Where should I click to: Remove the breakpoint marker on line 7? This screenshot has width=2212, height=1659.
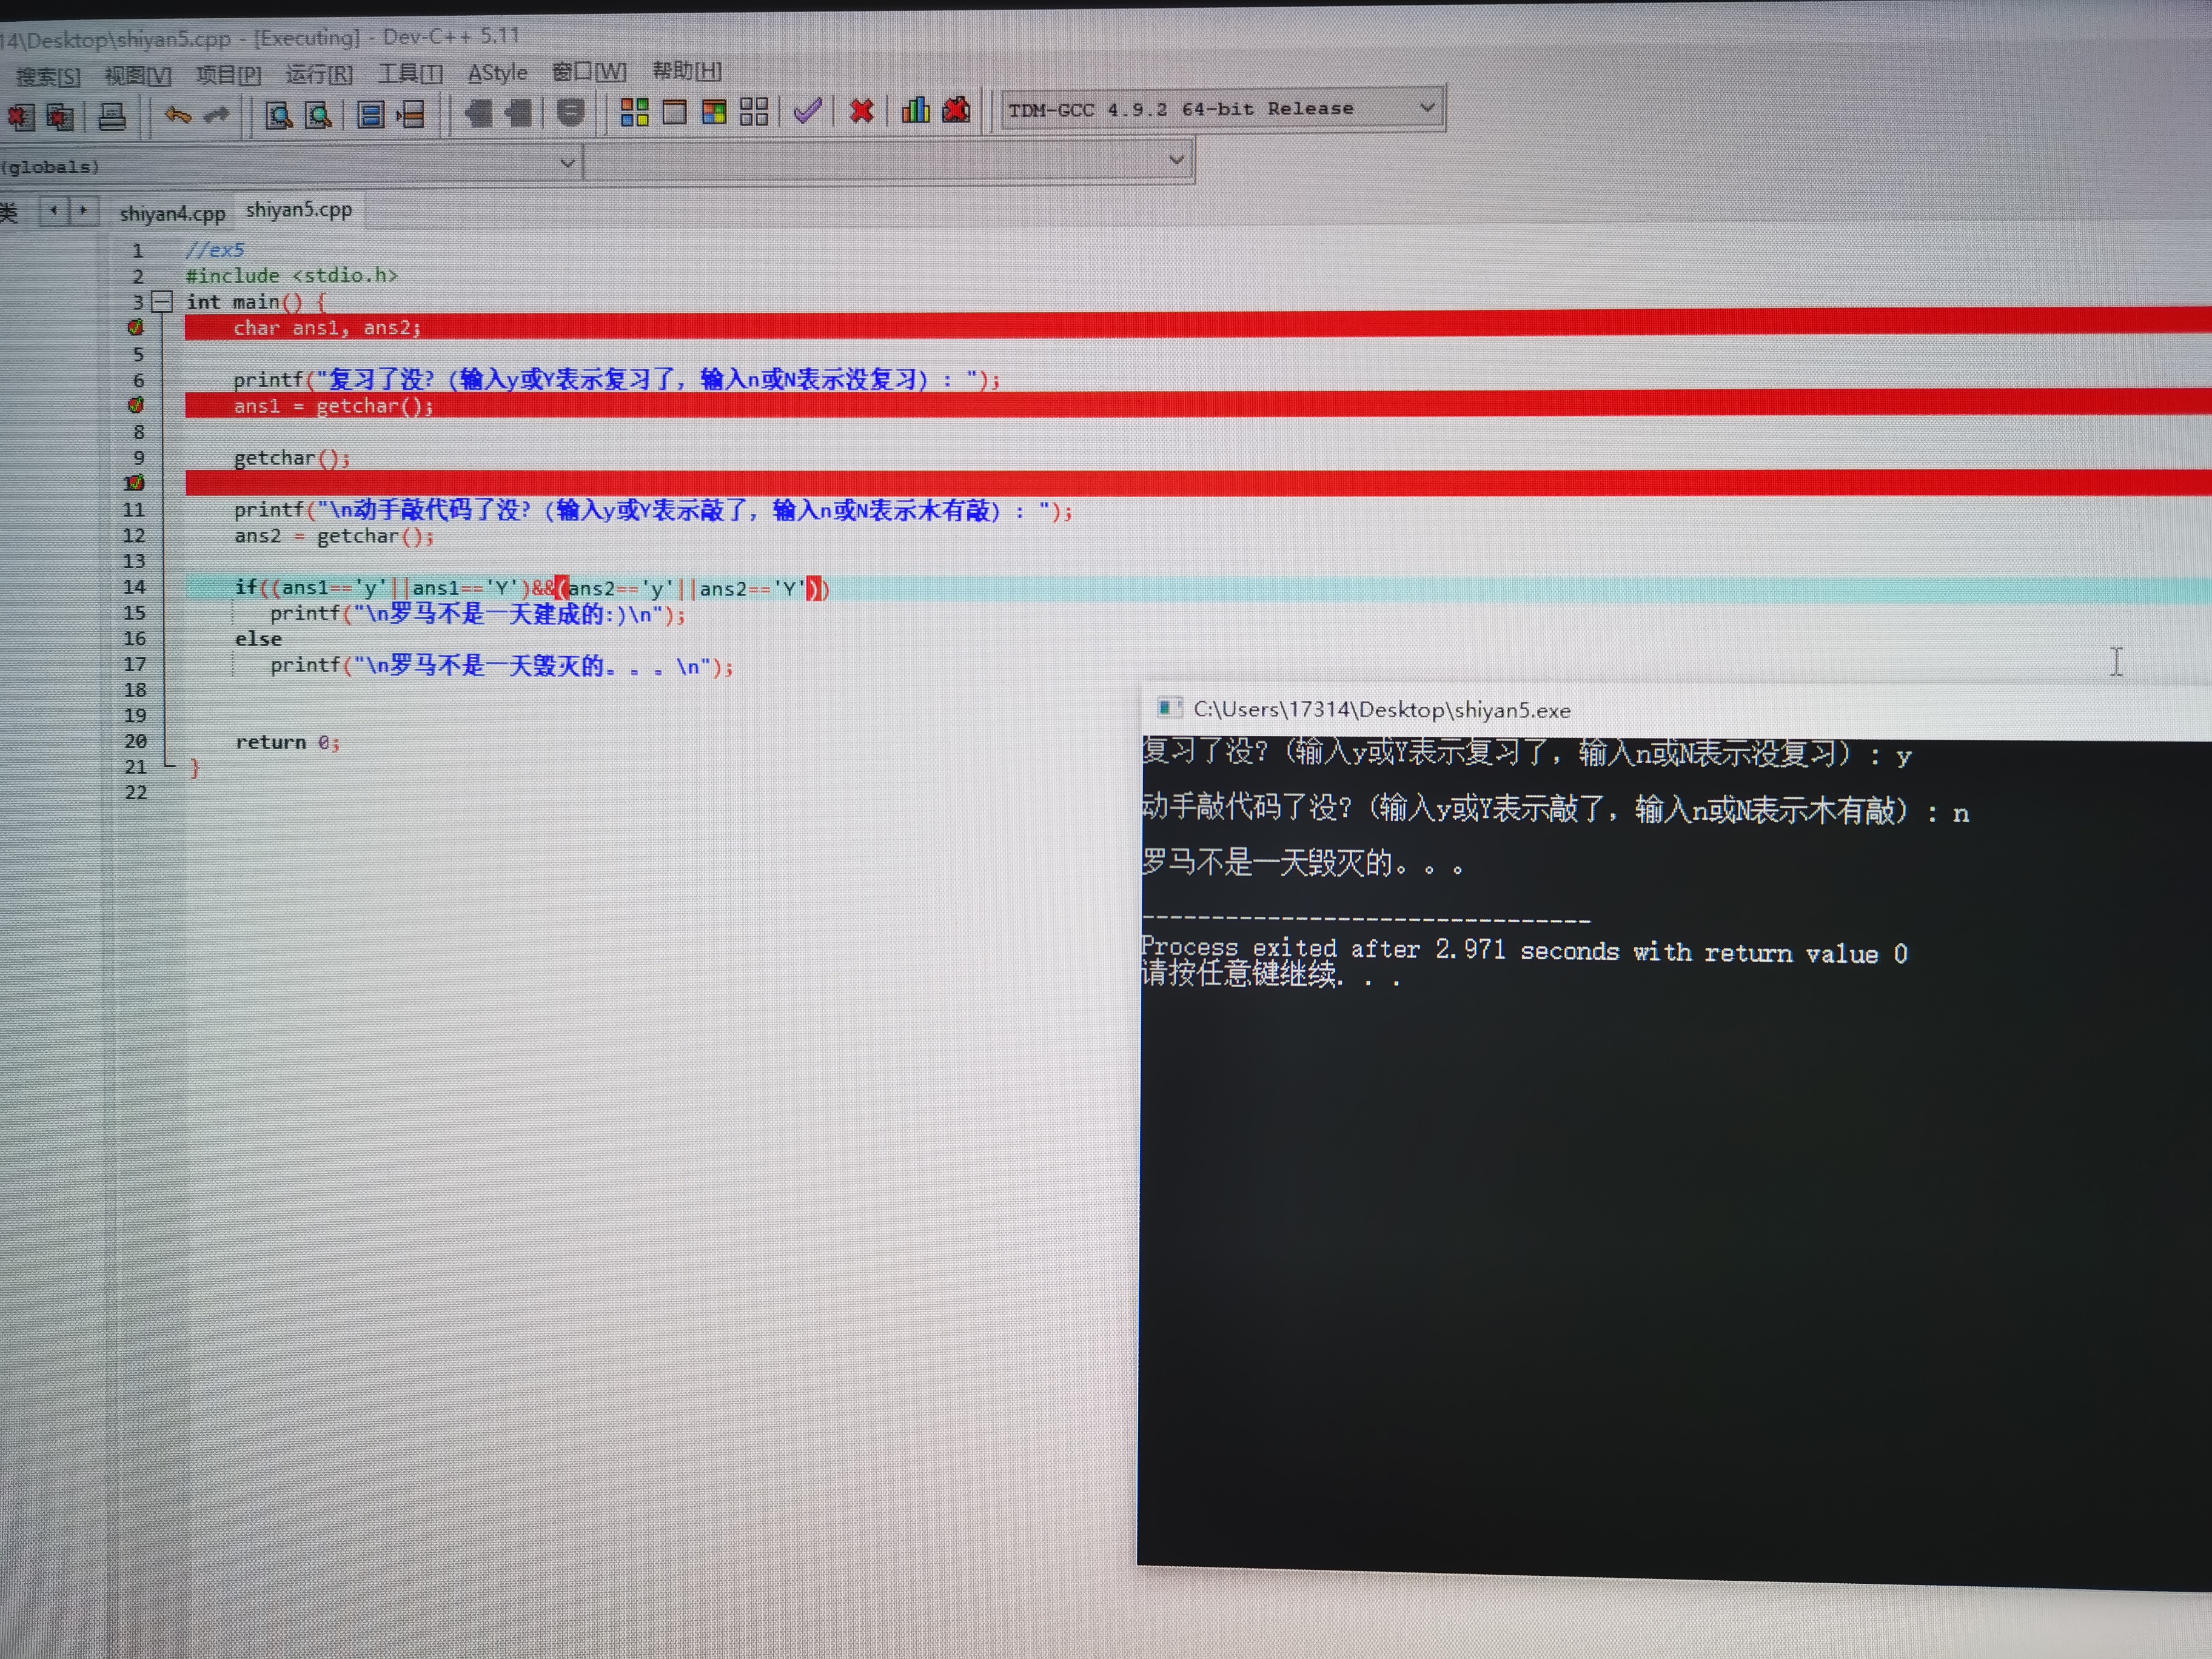(136, 405)
